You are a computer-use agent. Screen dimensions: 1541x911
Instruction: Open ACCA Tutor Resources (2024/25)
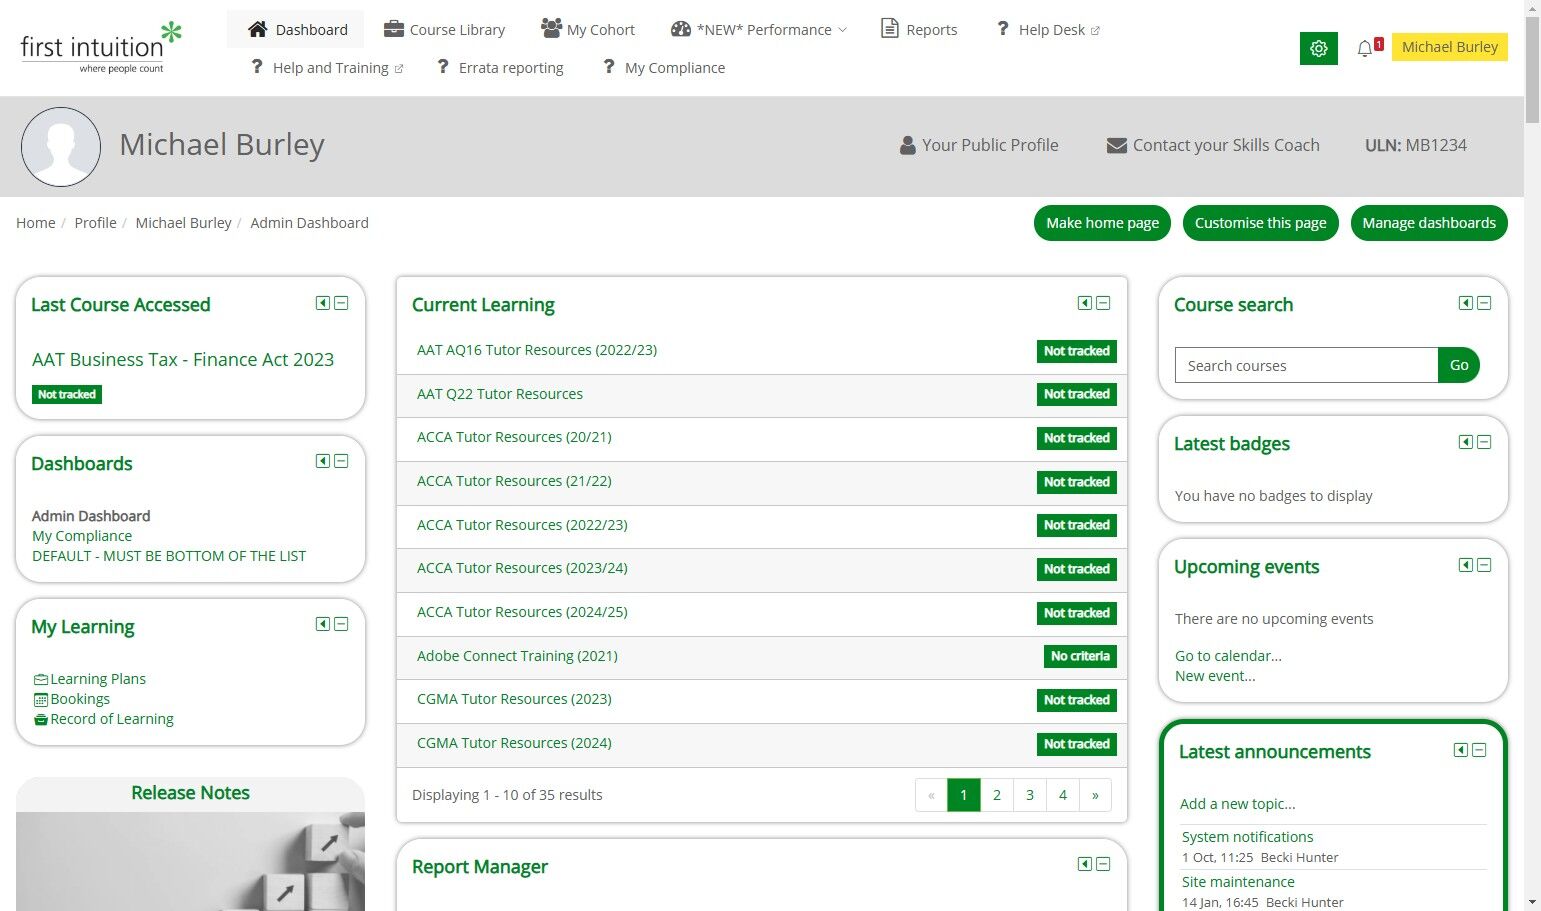(522, 612)
